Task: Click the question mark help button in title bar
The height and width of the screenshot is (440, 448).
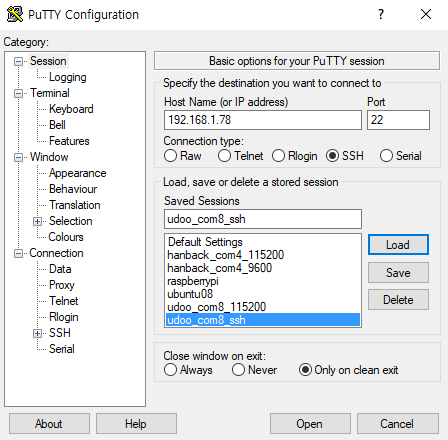Action: click(x=381, y=14)
